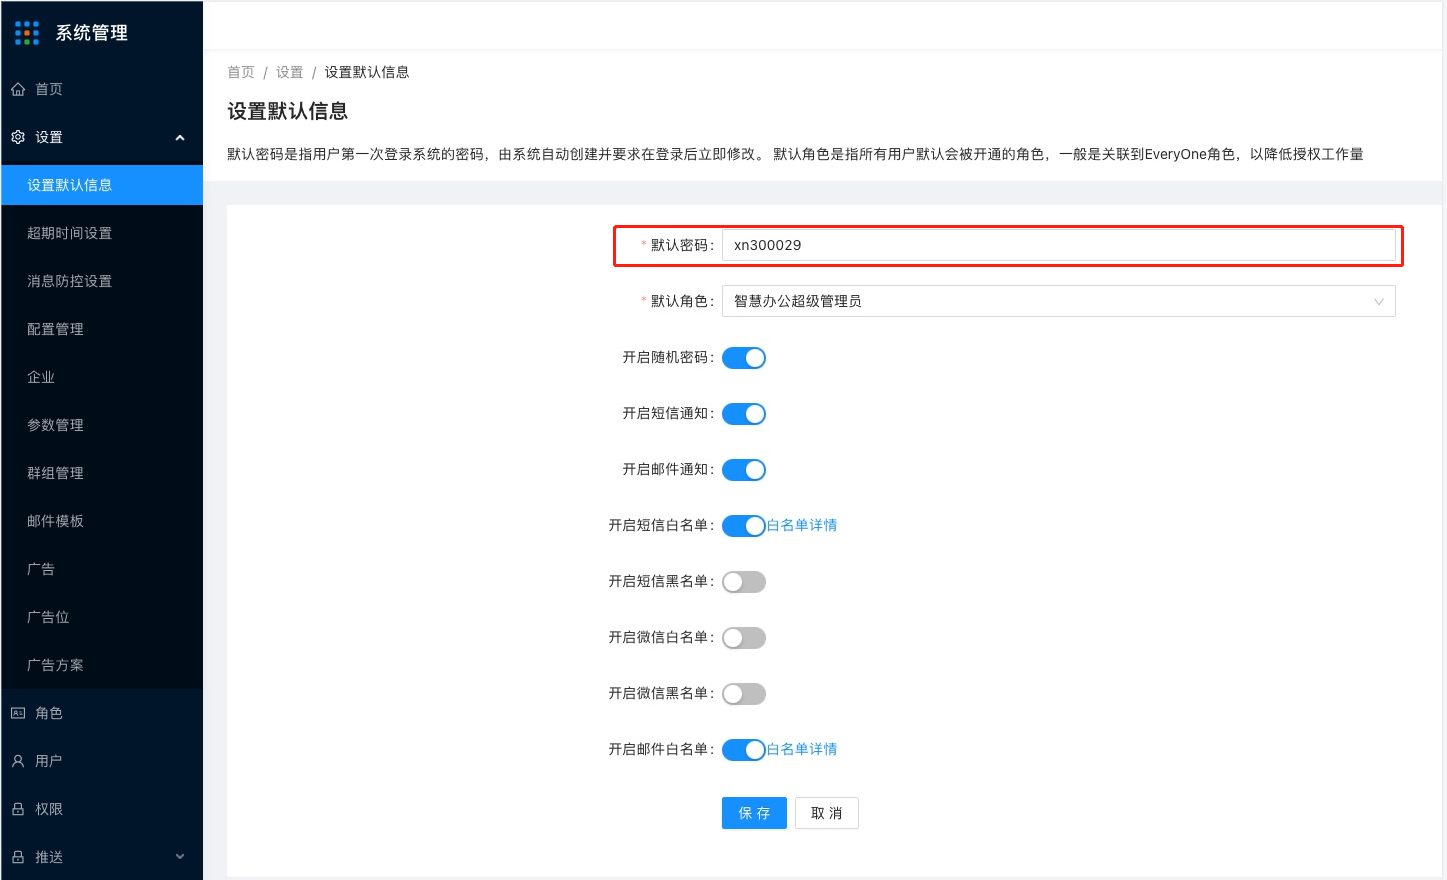Collapse the 设置 menu with its chevron

pyautogui.click(x=180, y=138)
